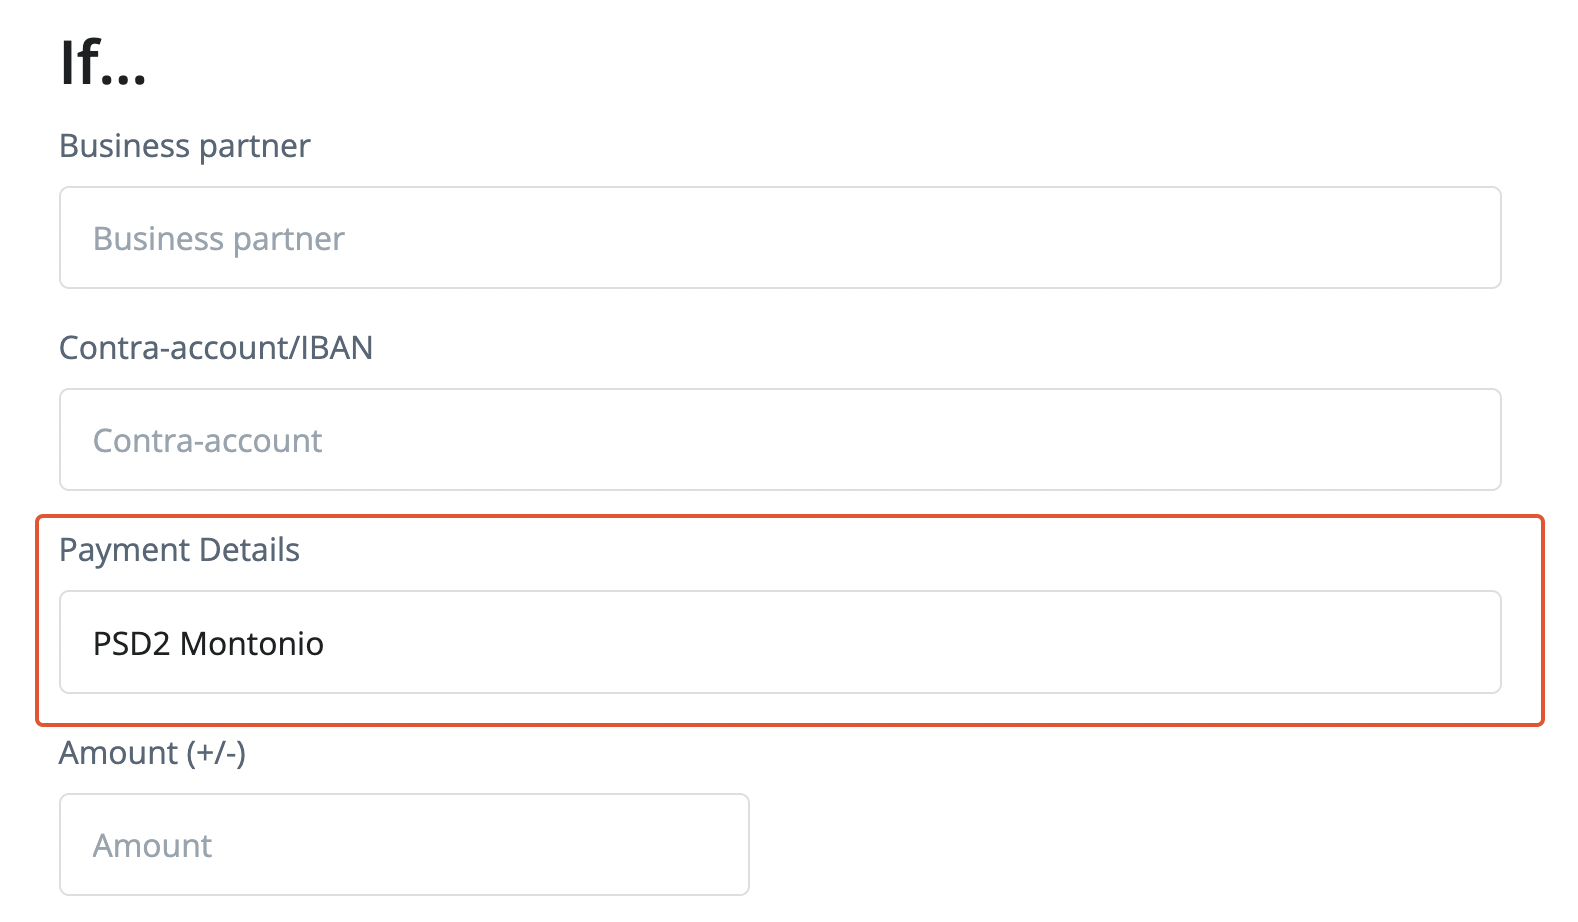Click the "Amount (+/-)" label
Screen dimensions: 1578x922
pos(152,752)
